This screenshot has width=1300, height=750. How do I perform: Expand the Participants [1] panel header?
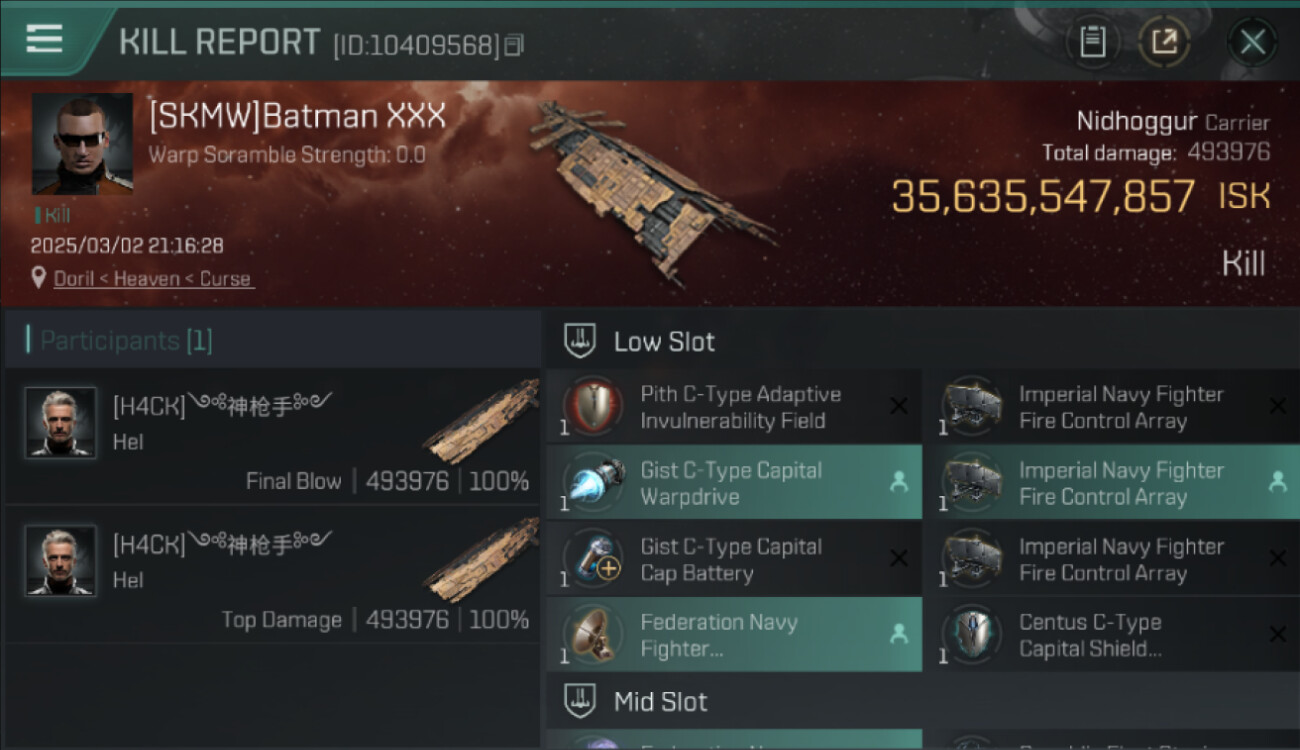click(273, 341)
